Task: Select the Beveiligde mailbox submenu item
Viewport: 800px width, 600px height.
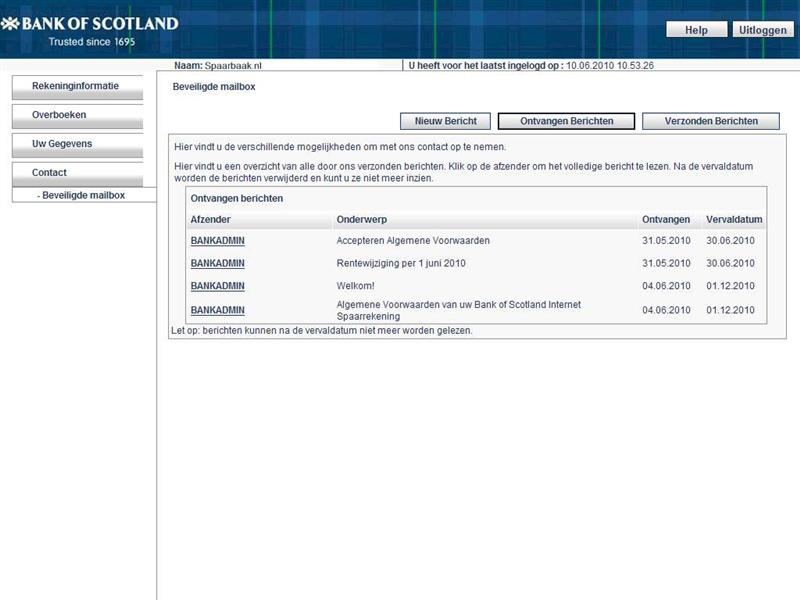Action: pyautogui.click(x=83, y=195)
